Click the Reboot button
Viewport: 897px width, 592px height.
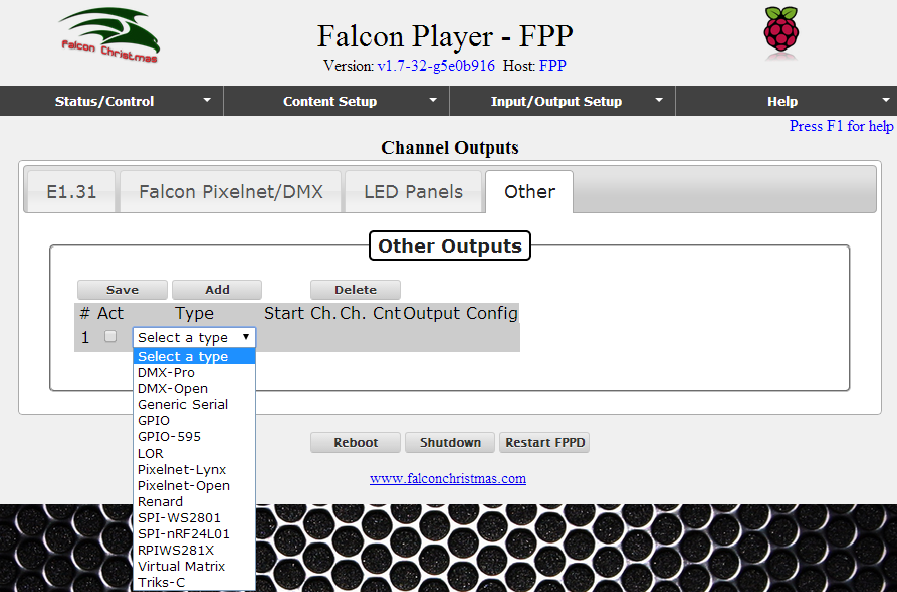355,443
